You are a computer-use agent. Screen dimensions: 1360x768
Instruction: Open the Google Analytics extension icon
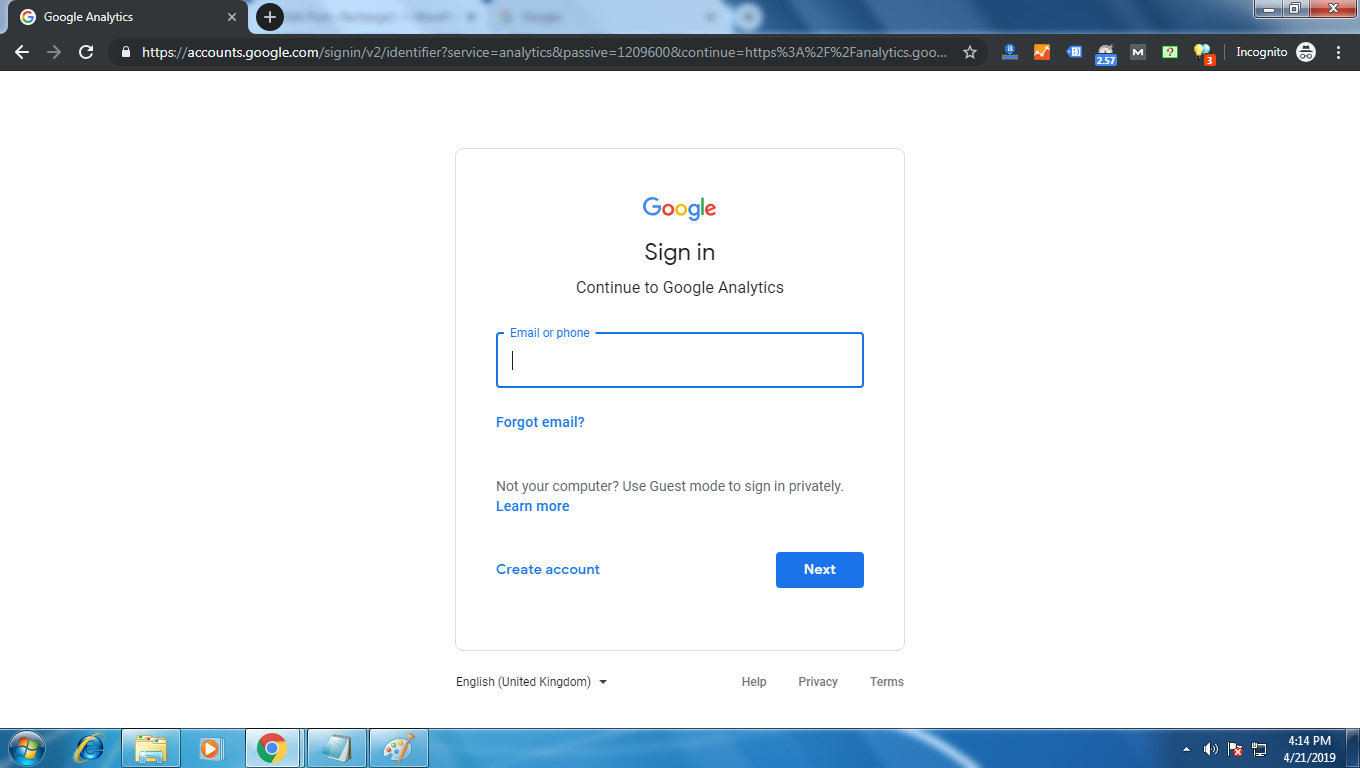pyautogui.click(x=1042, y=52)
